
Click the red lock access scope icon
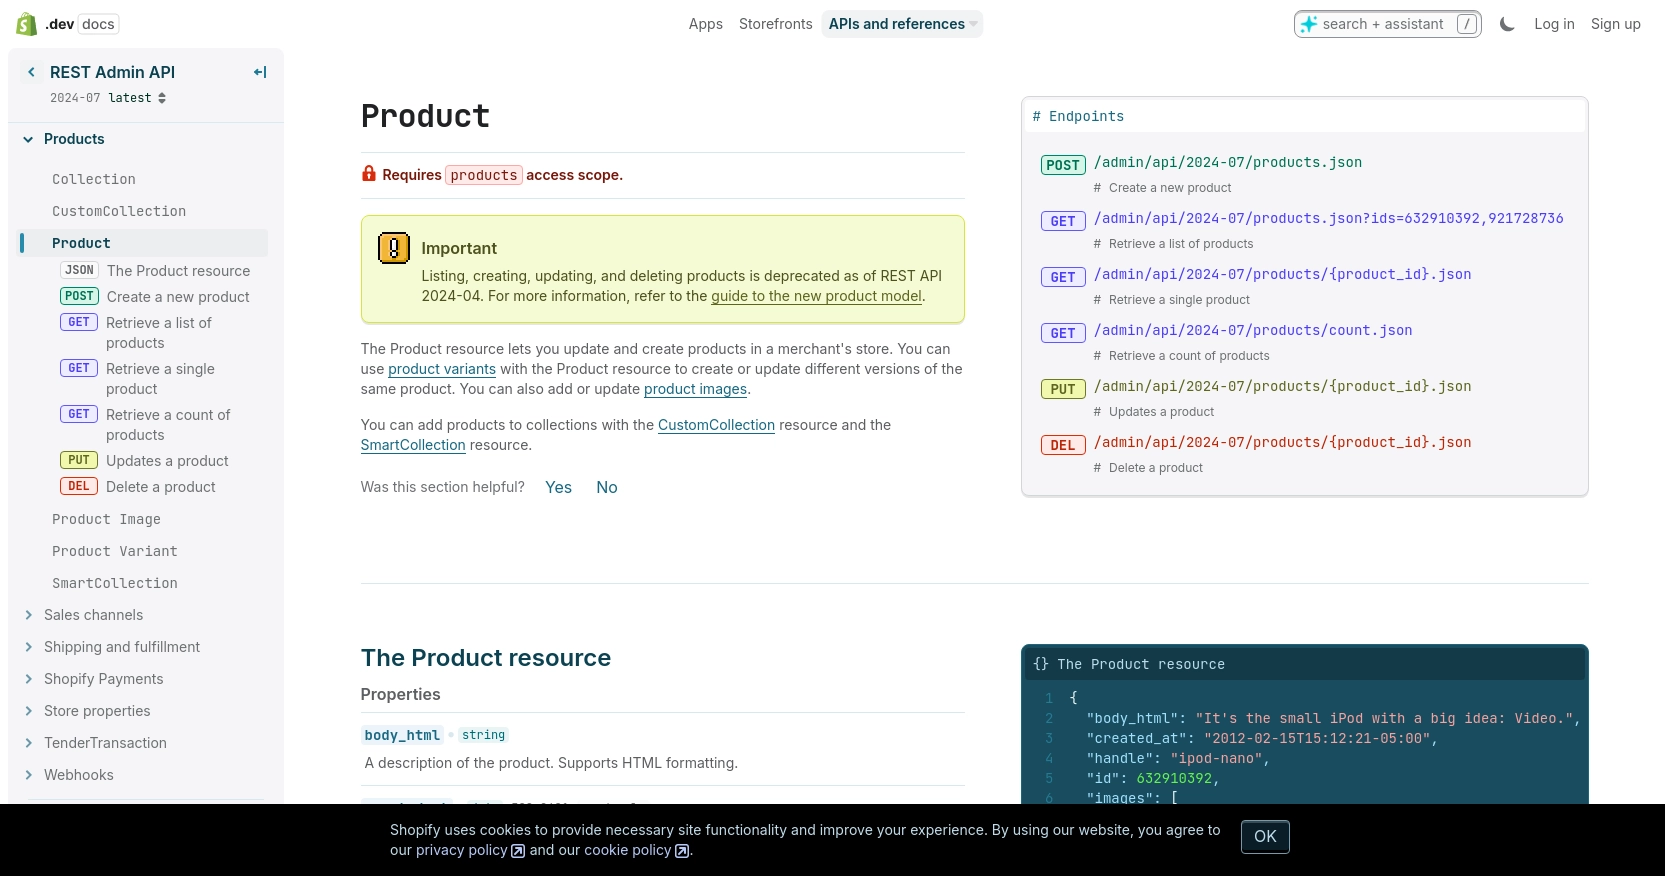(x=369, y=174)
